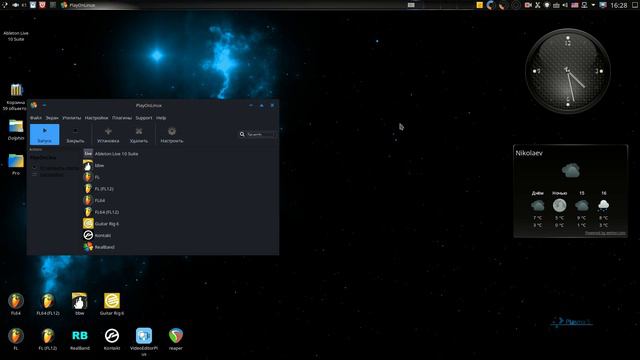Click the VideoEditorPlus desktop shortcut
This screenshot has height=360, width=640.
(144, 341)
